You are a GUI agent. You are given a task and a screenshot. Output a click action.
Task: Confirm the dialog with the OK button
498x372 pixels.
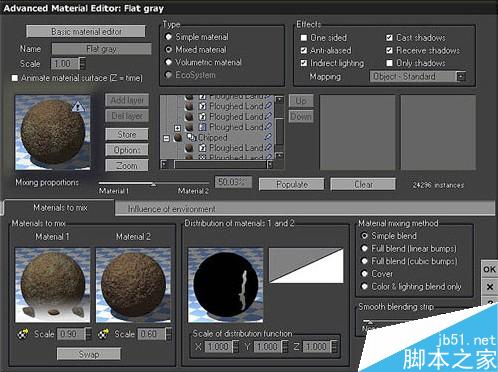489,269
